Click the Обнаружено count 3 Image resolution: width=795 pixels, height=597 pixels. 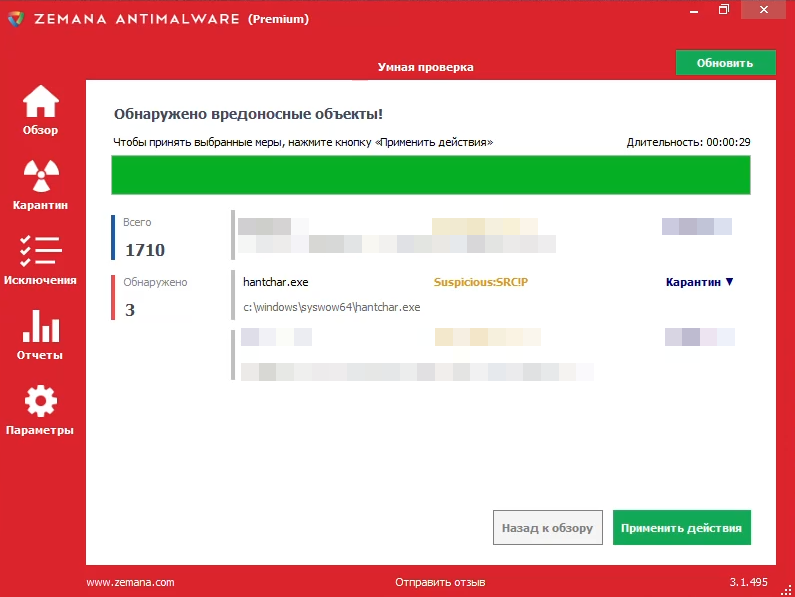(130, 310)
